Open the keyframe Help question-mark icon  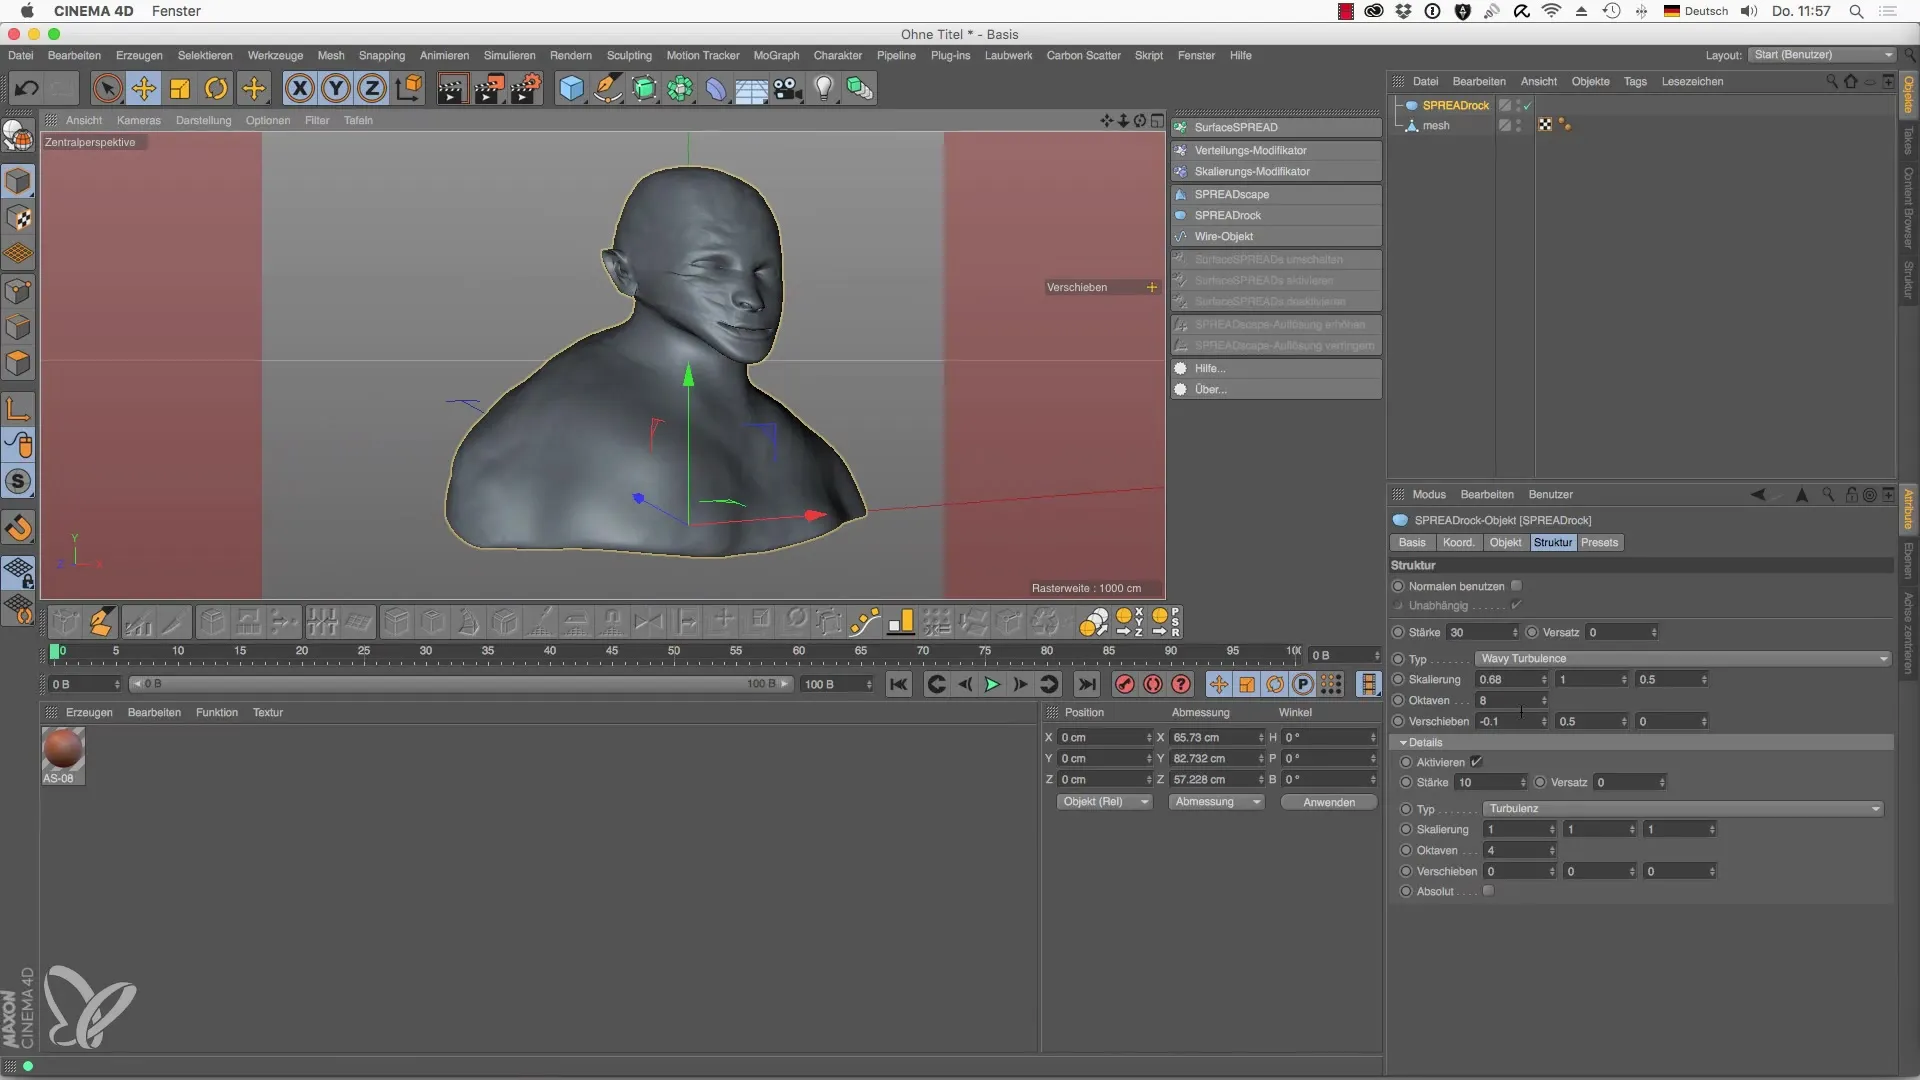pyautogui.click(x=1181, y=684)
